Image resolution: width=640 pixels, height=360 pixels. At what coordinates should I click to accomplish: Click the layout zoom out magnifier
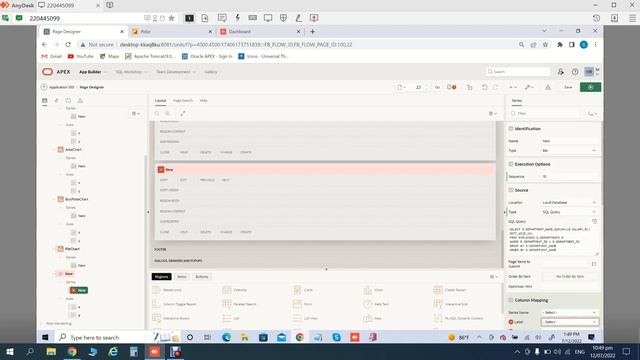[x=157, y=113]
